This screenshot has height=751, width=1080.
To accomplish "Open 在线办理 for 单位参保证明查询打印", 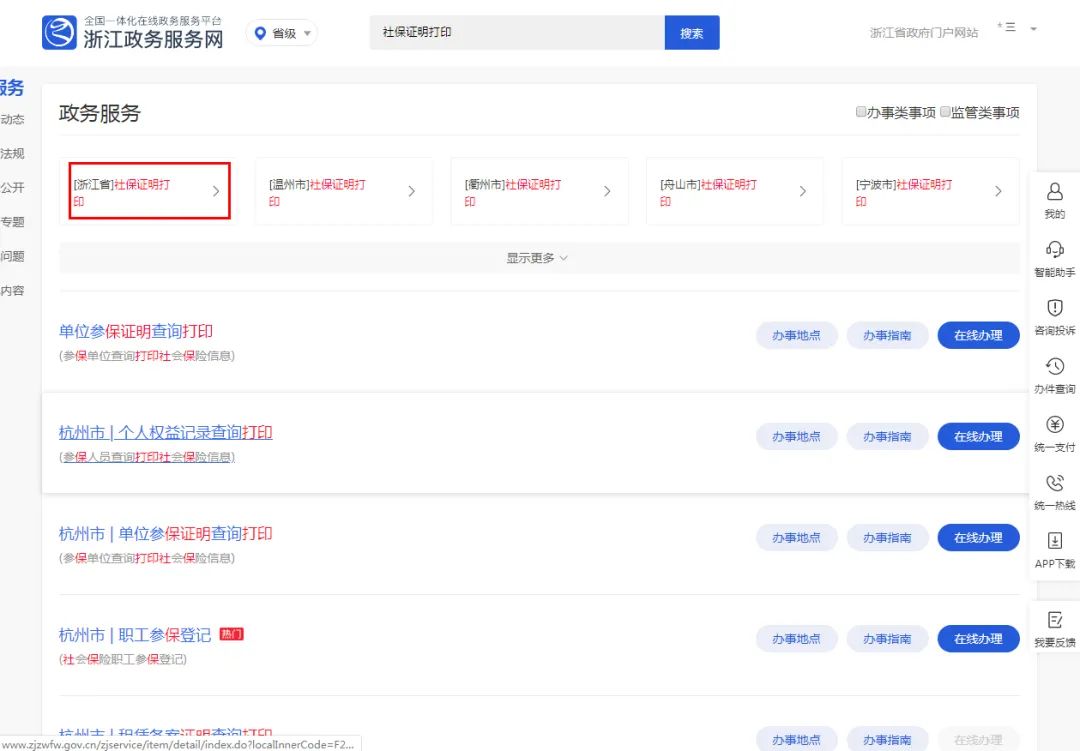I will [x=978, y=335].
